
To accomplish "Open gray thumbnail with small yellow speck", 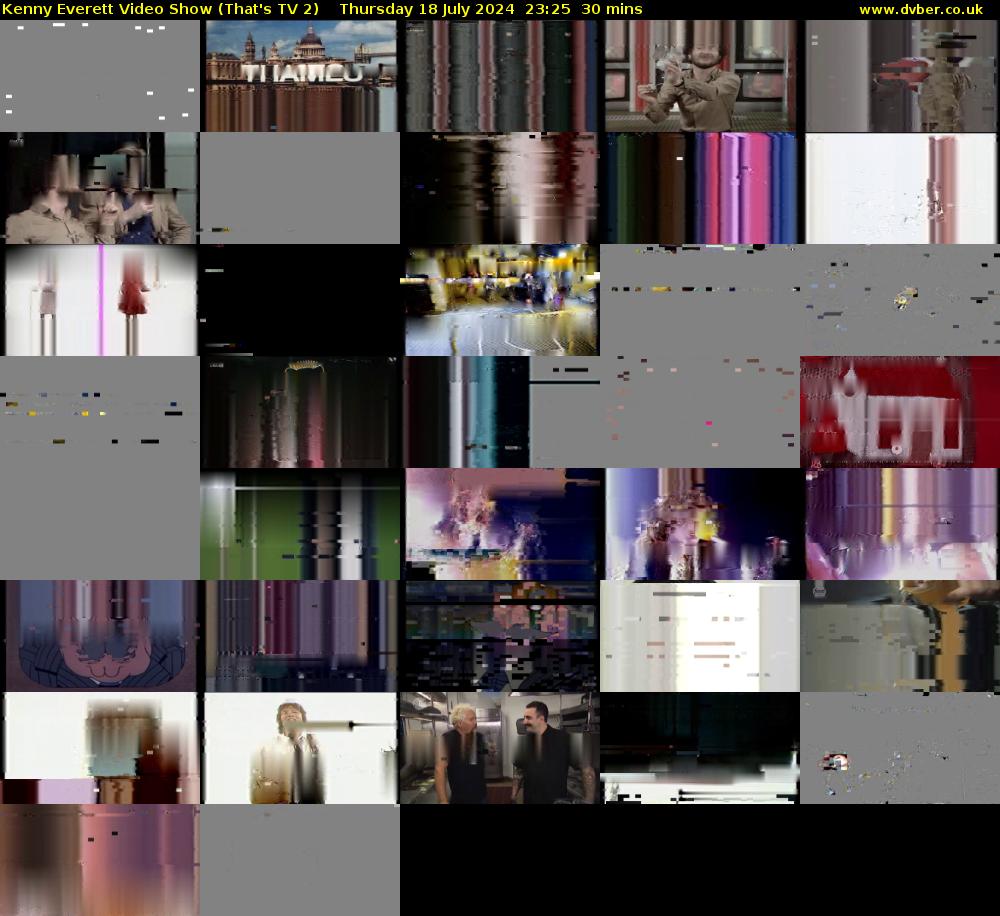I will pyautogui.click(x=900, y=300).
